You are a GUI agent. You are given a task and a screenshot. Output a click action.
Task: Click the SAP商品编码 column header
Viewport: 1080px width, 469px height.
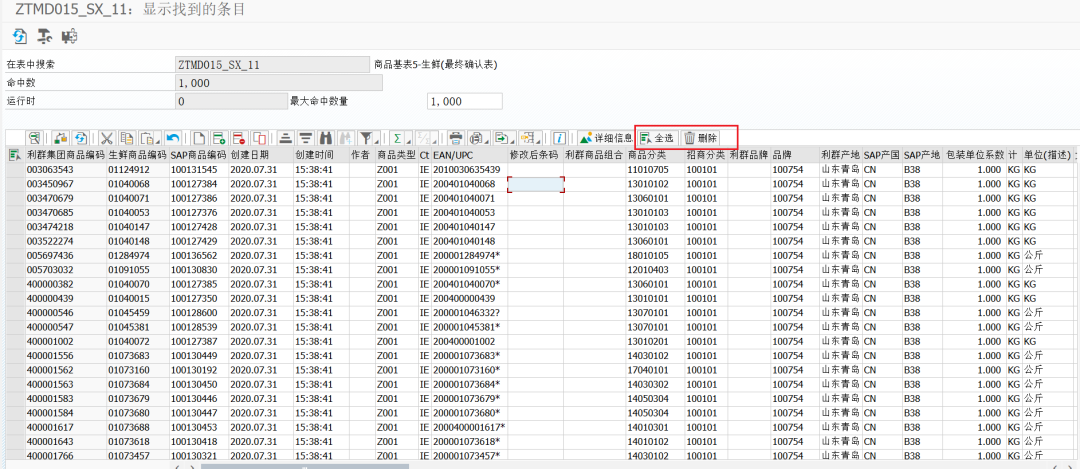(x=198, y=155)
